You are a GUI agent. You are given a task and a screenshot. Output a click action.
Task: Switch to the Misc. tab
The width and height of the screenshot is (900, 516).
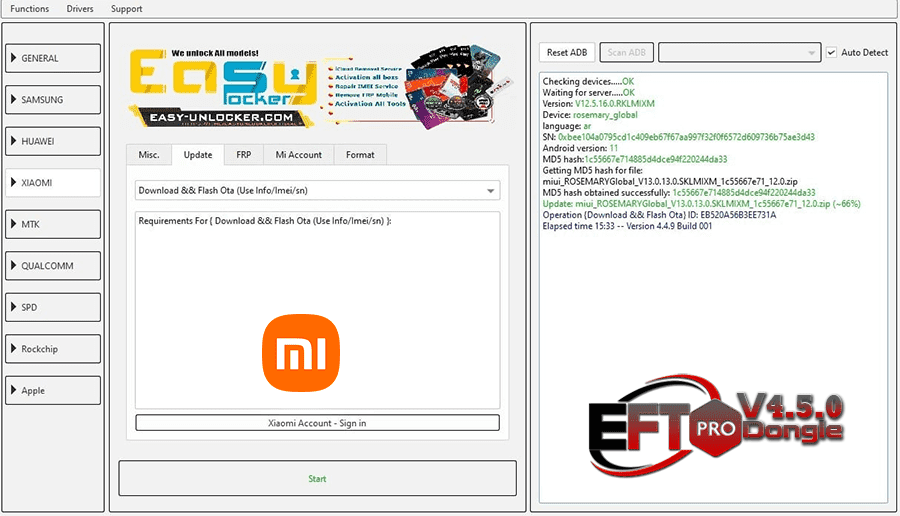coord(149,155)
